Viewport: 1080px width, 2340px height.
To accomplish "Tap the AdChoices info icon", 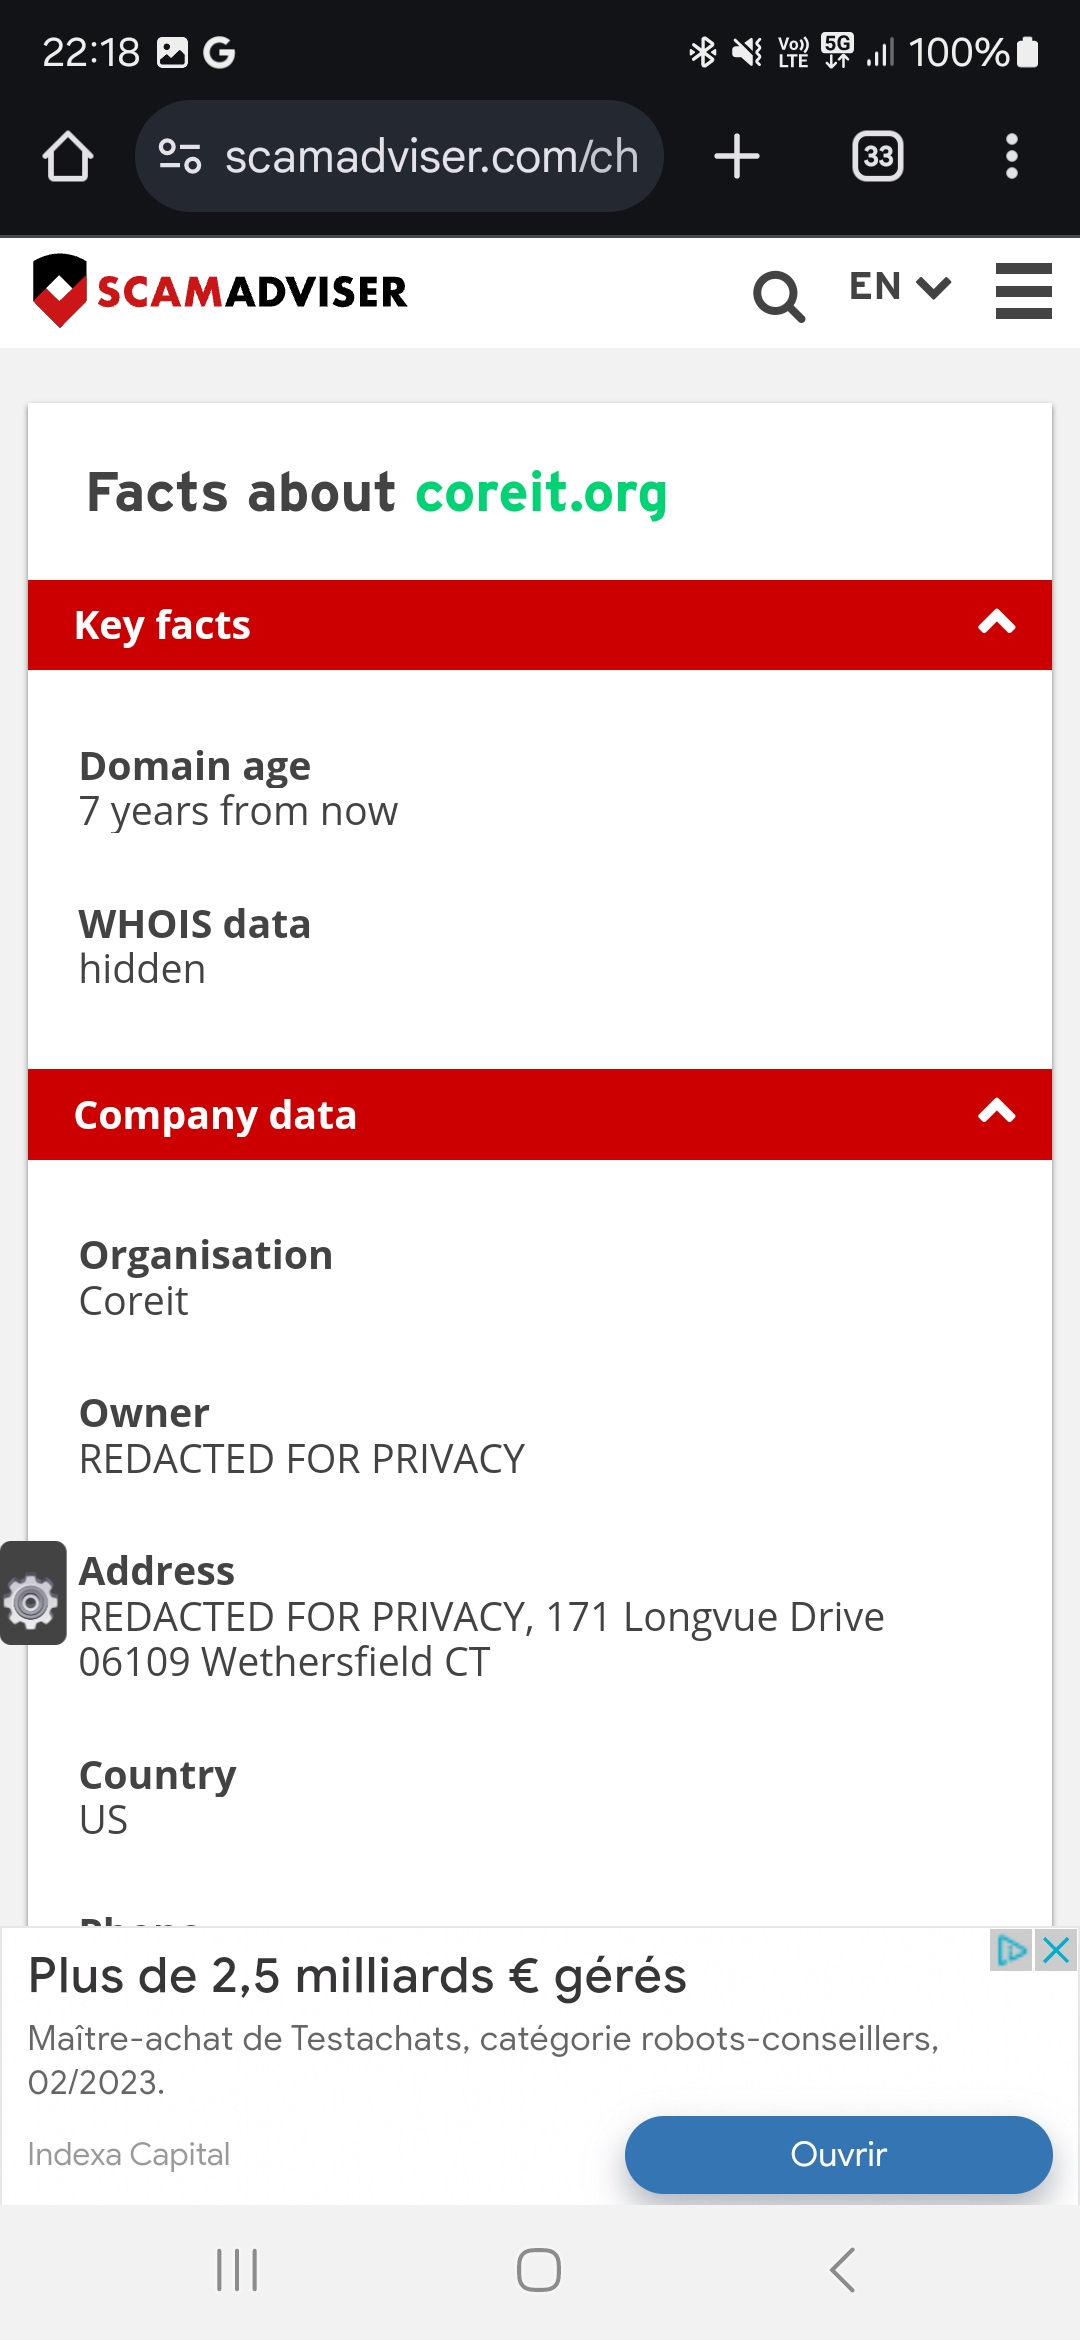I will [x=1012, y=1950].
